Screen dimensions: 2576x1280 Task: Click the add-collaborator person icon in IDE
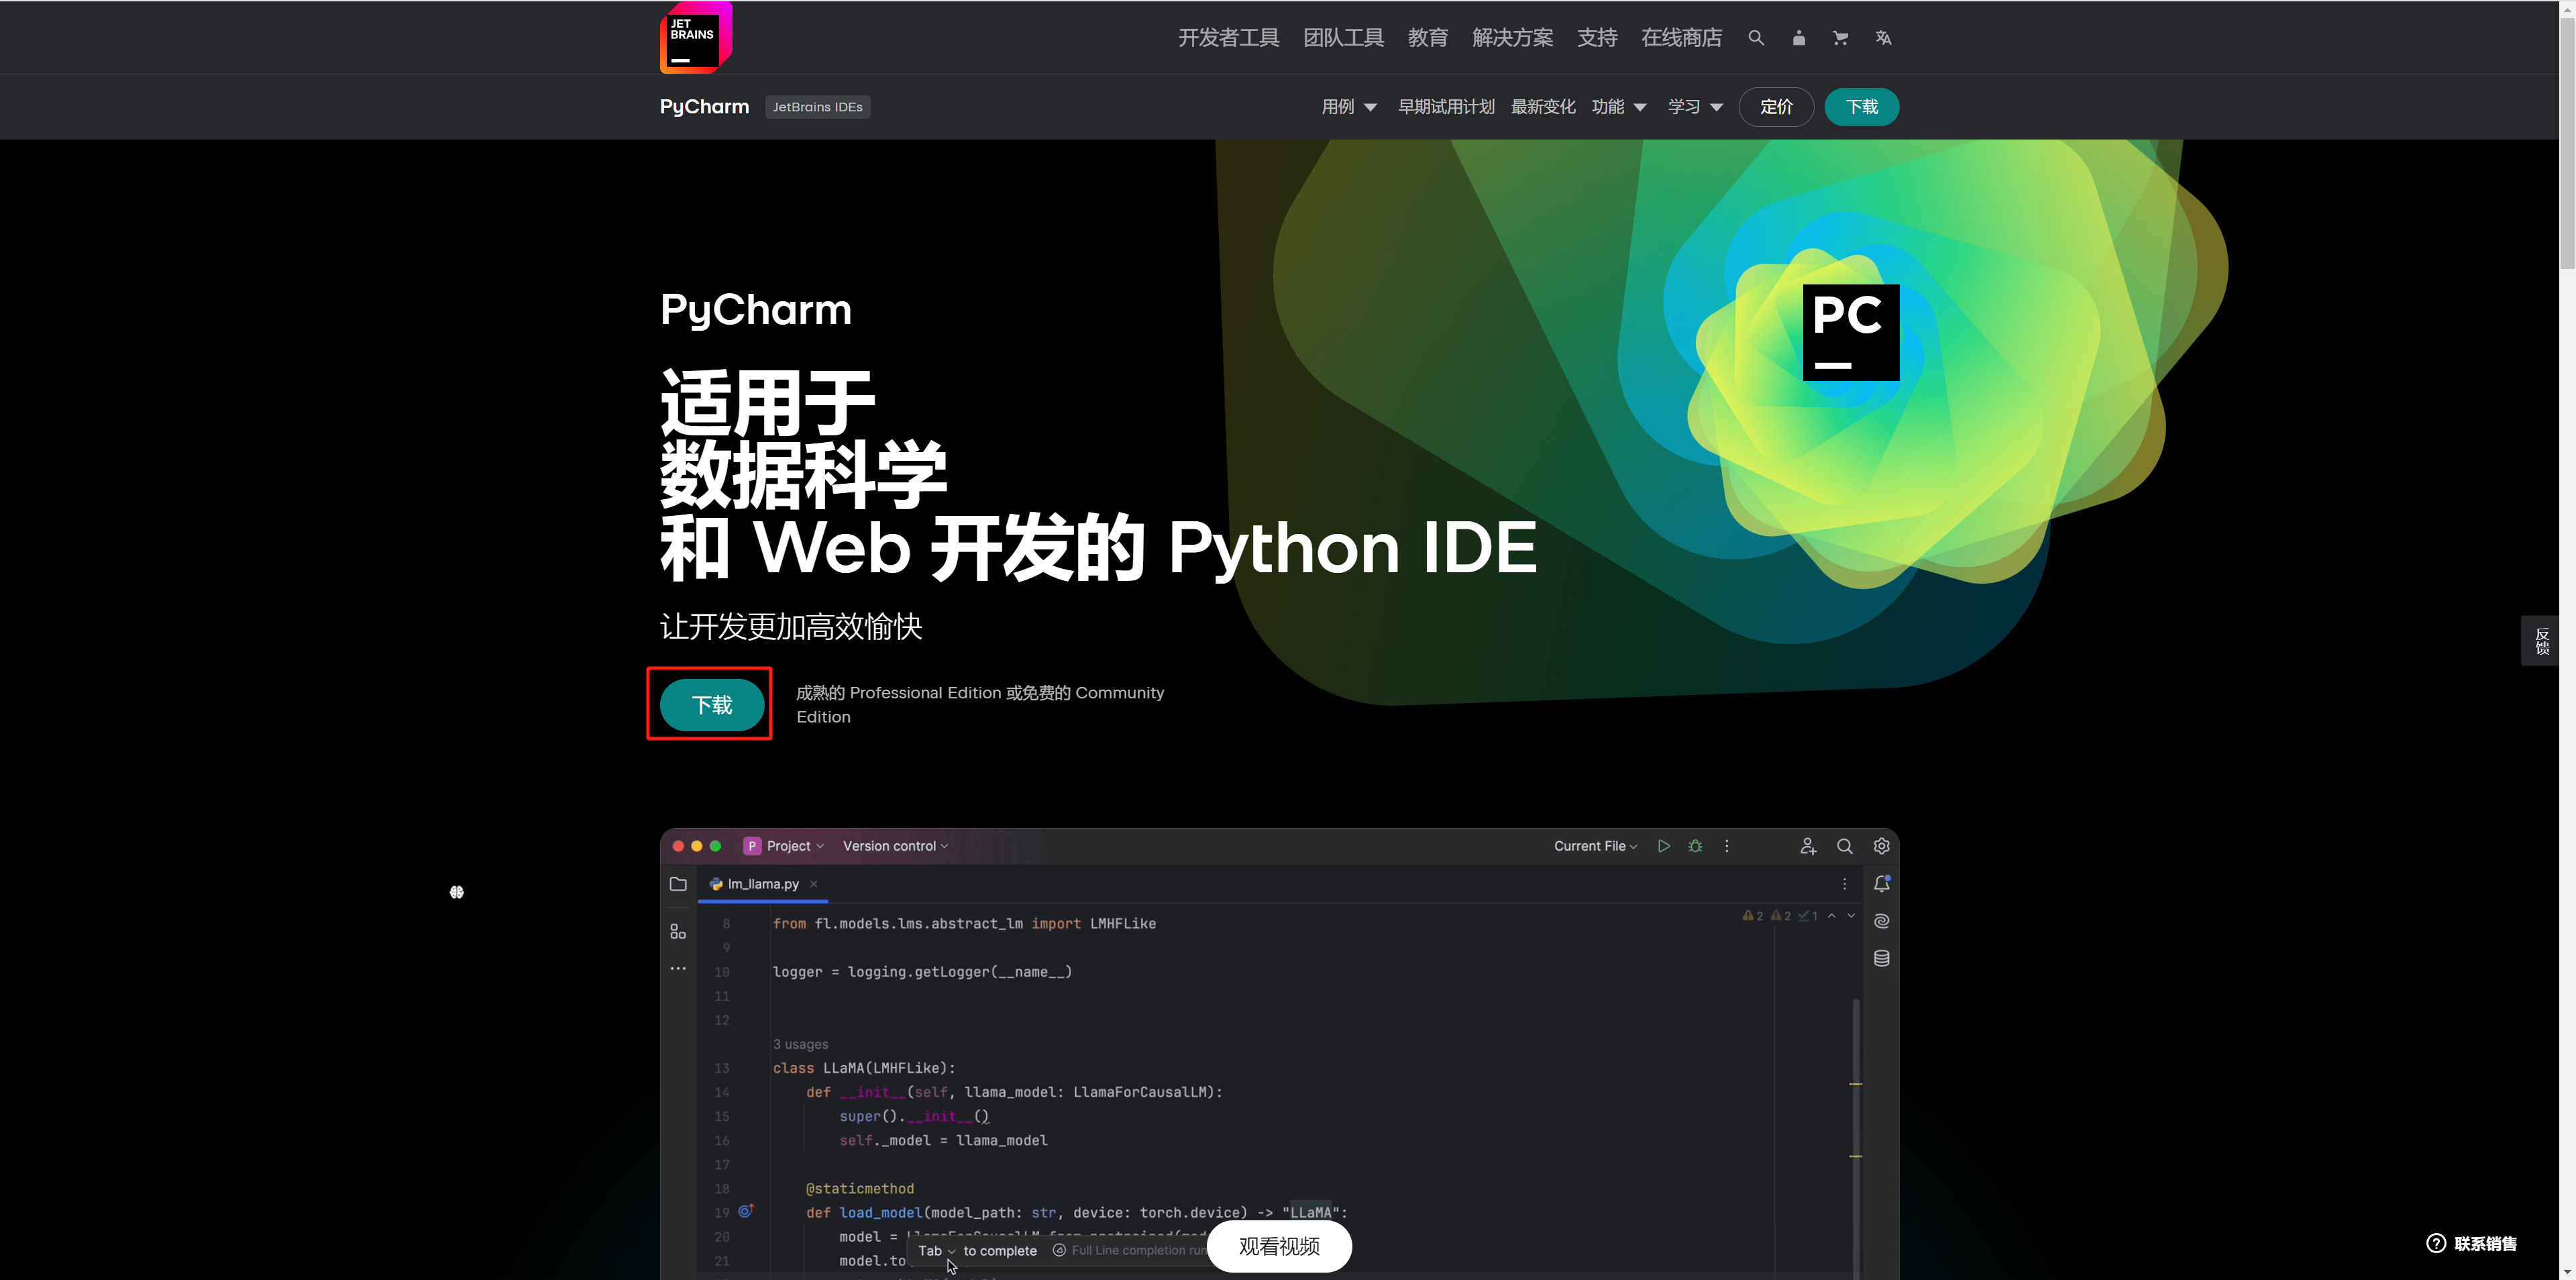[1808, 846]
